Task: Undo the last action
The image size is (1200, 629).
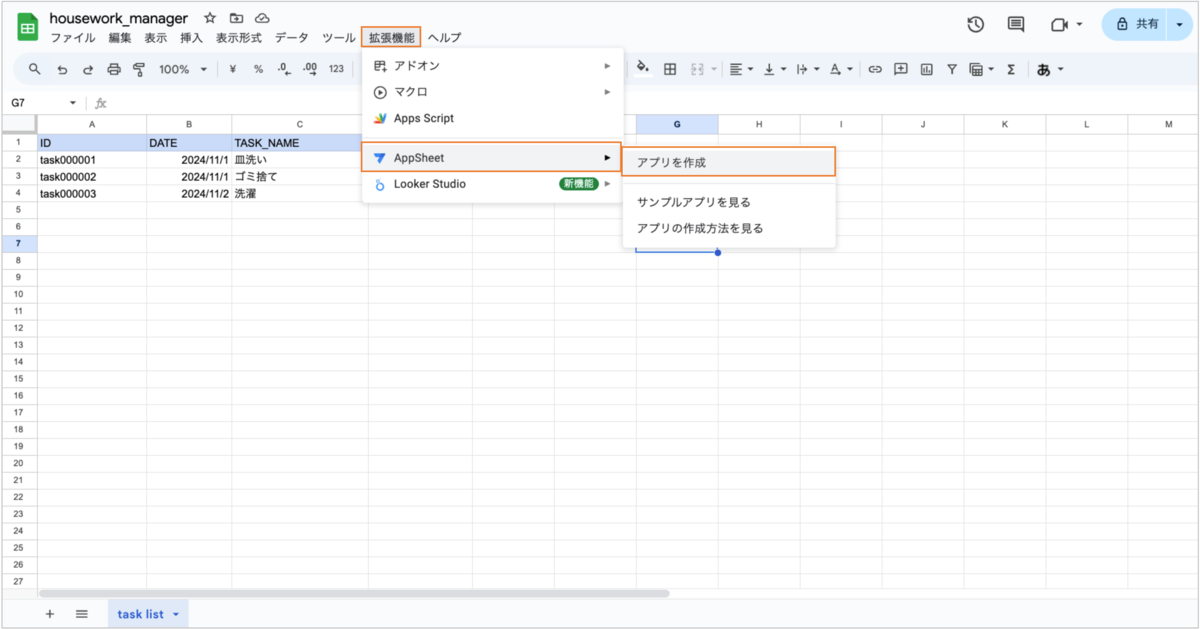Action: point(62,69)
